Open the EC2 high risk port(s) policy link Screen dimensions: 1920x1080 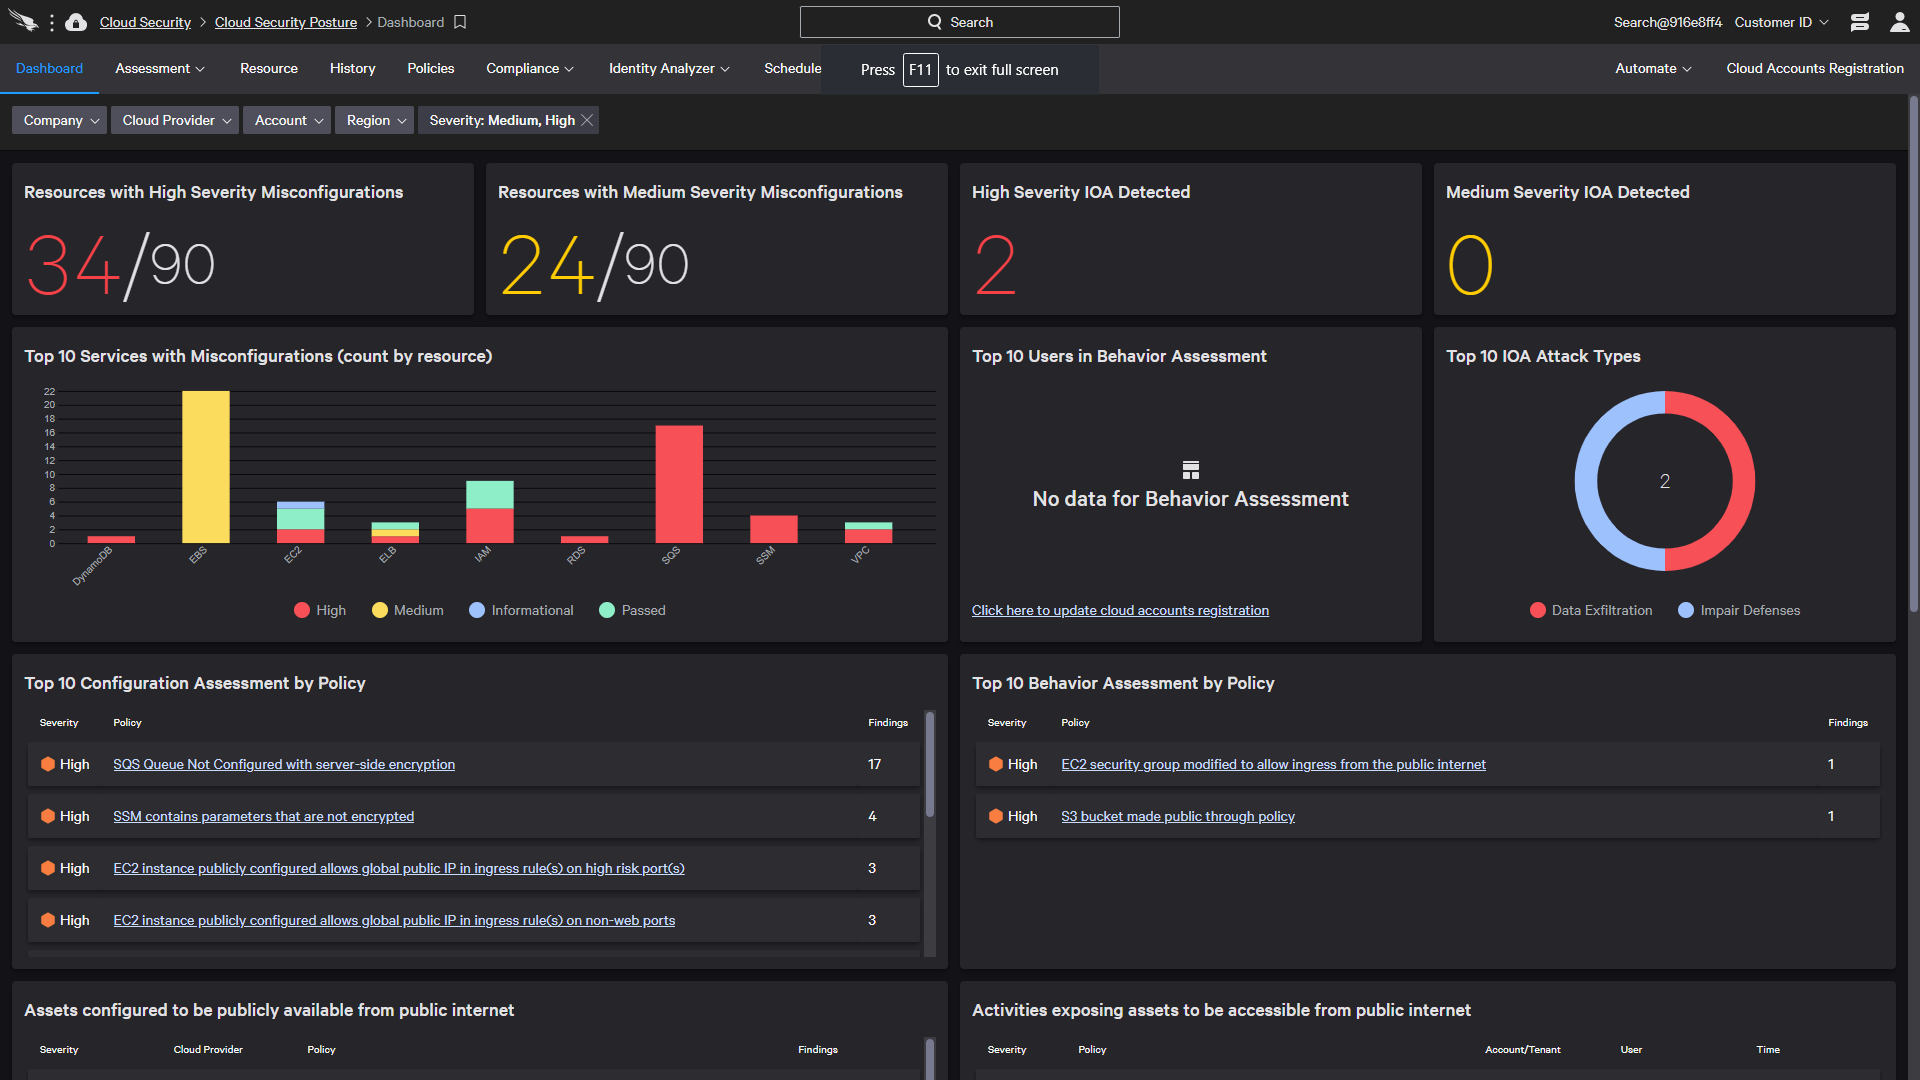(x=399, y=868)
